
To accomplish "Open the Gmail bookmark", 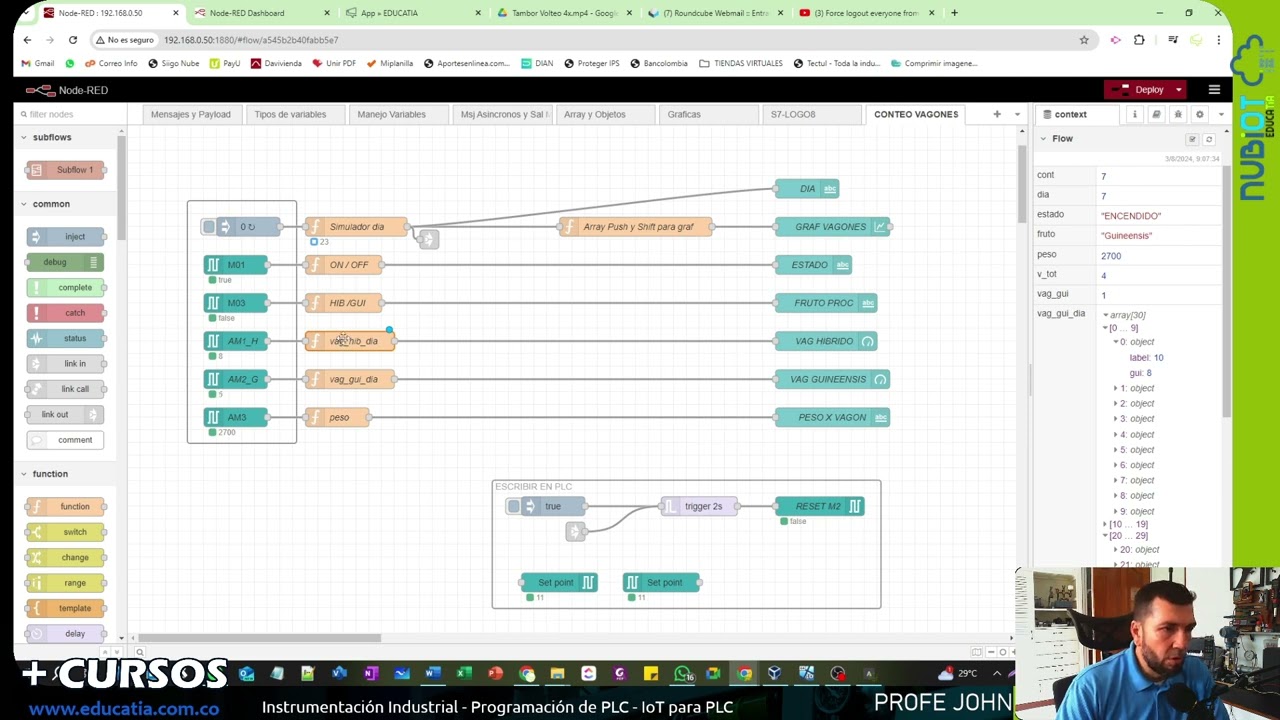I will tap(38, 63).
